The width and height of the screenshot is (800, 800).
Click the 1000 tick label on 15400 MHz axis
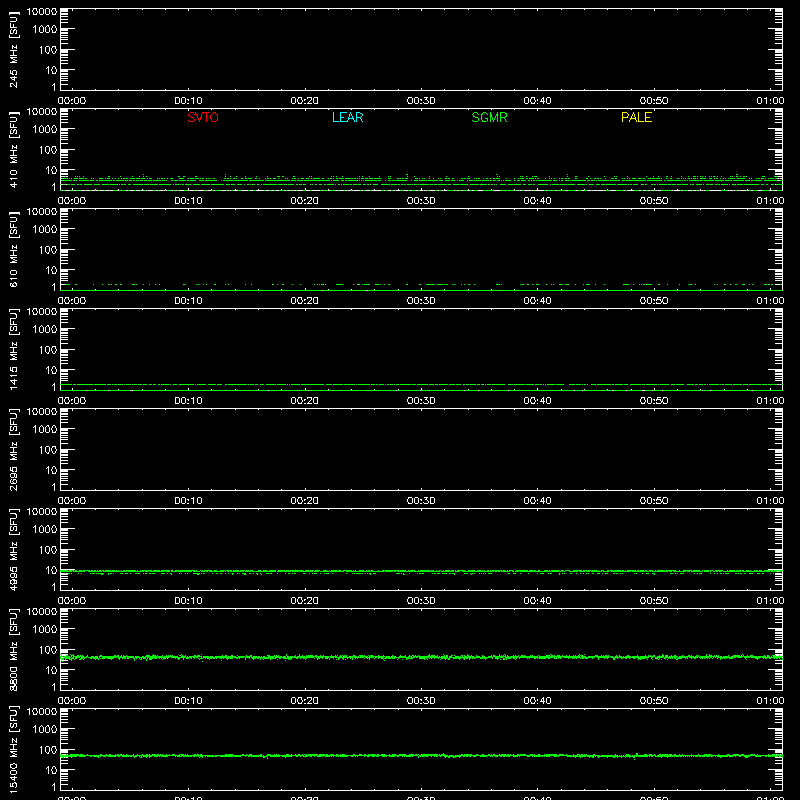point(45,730)
